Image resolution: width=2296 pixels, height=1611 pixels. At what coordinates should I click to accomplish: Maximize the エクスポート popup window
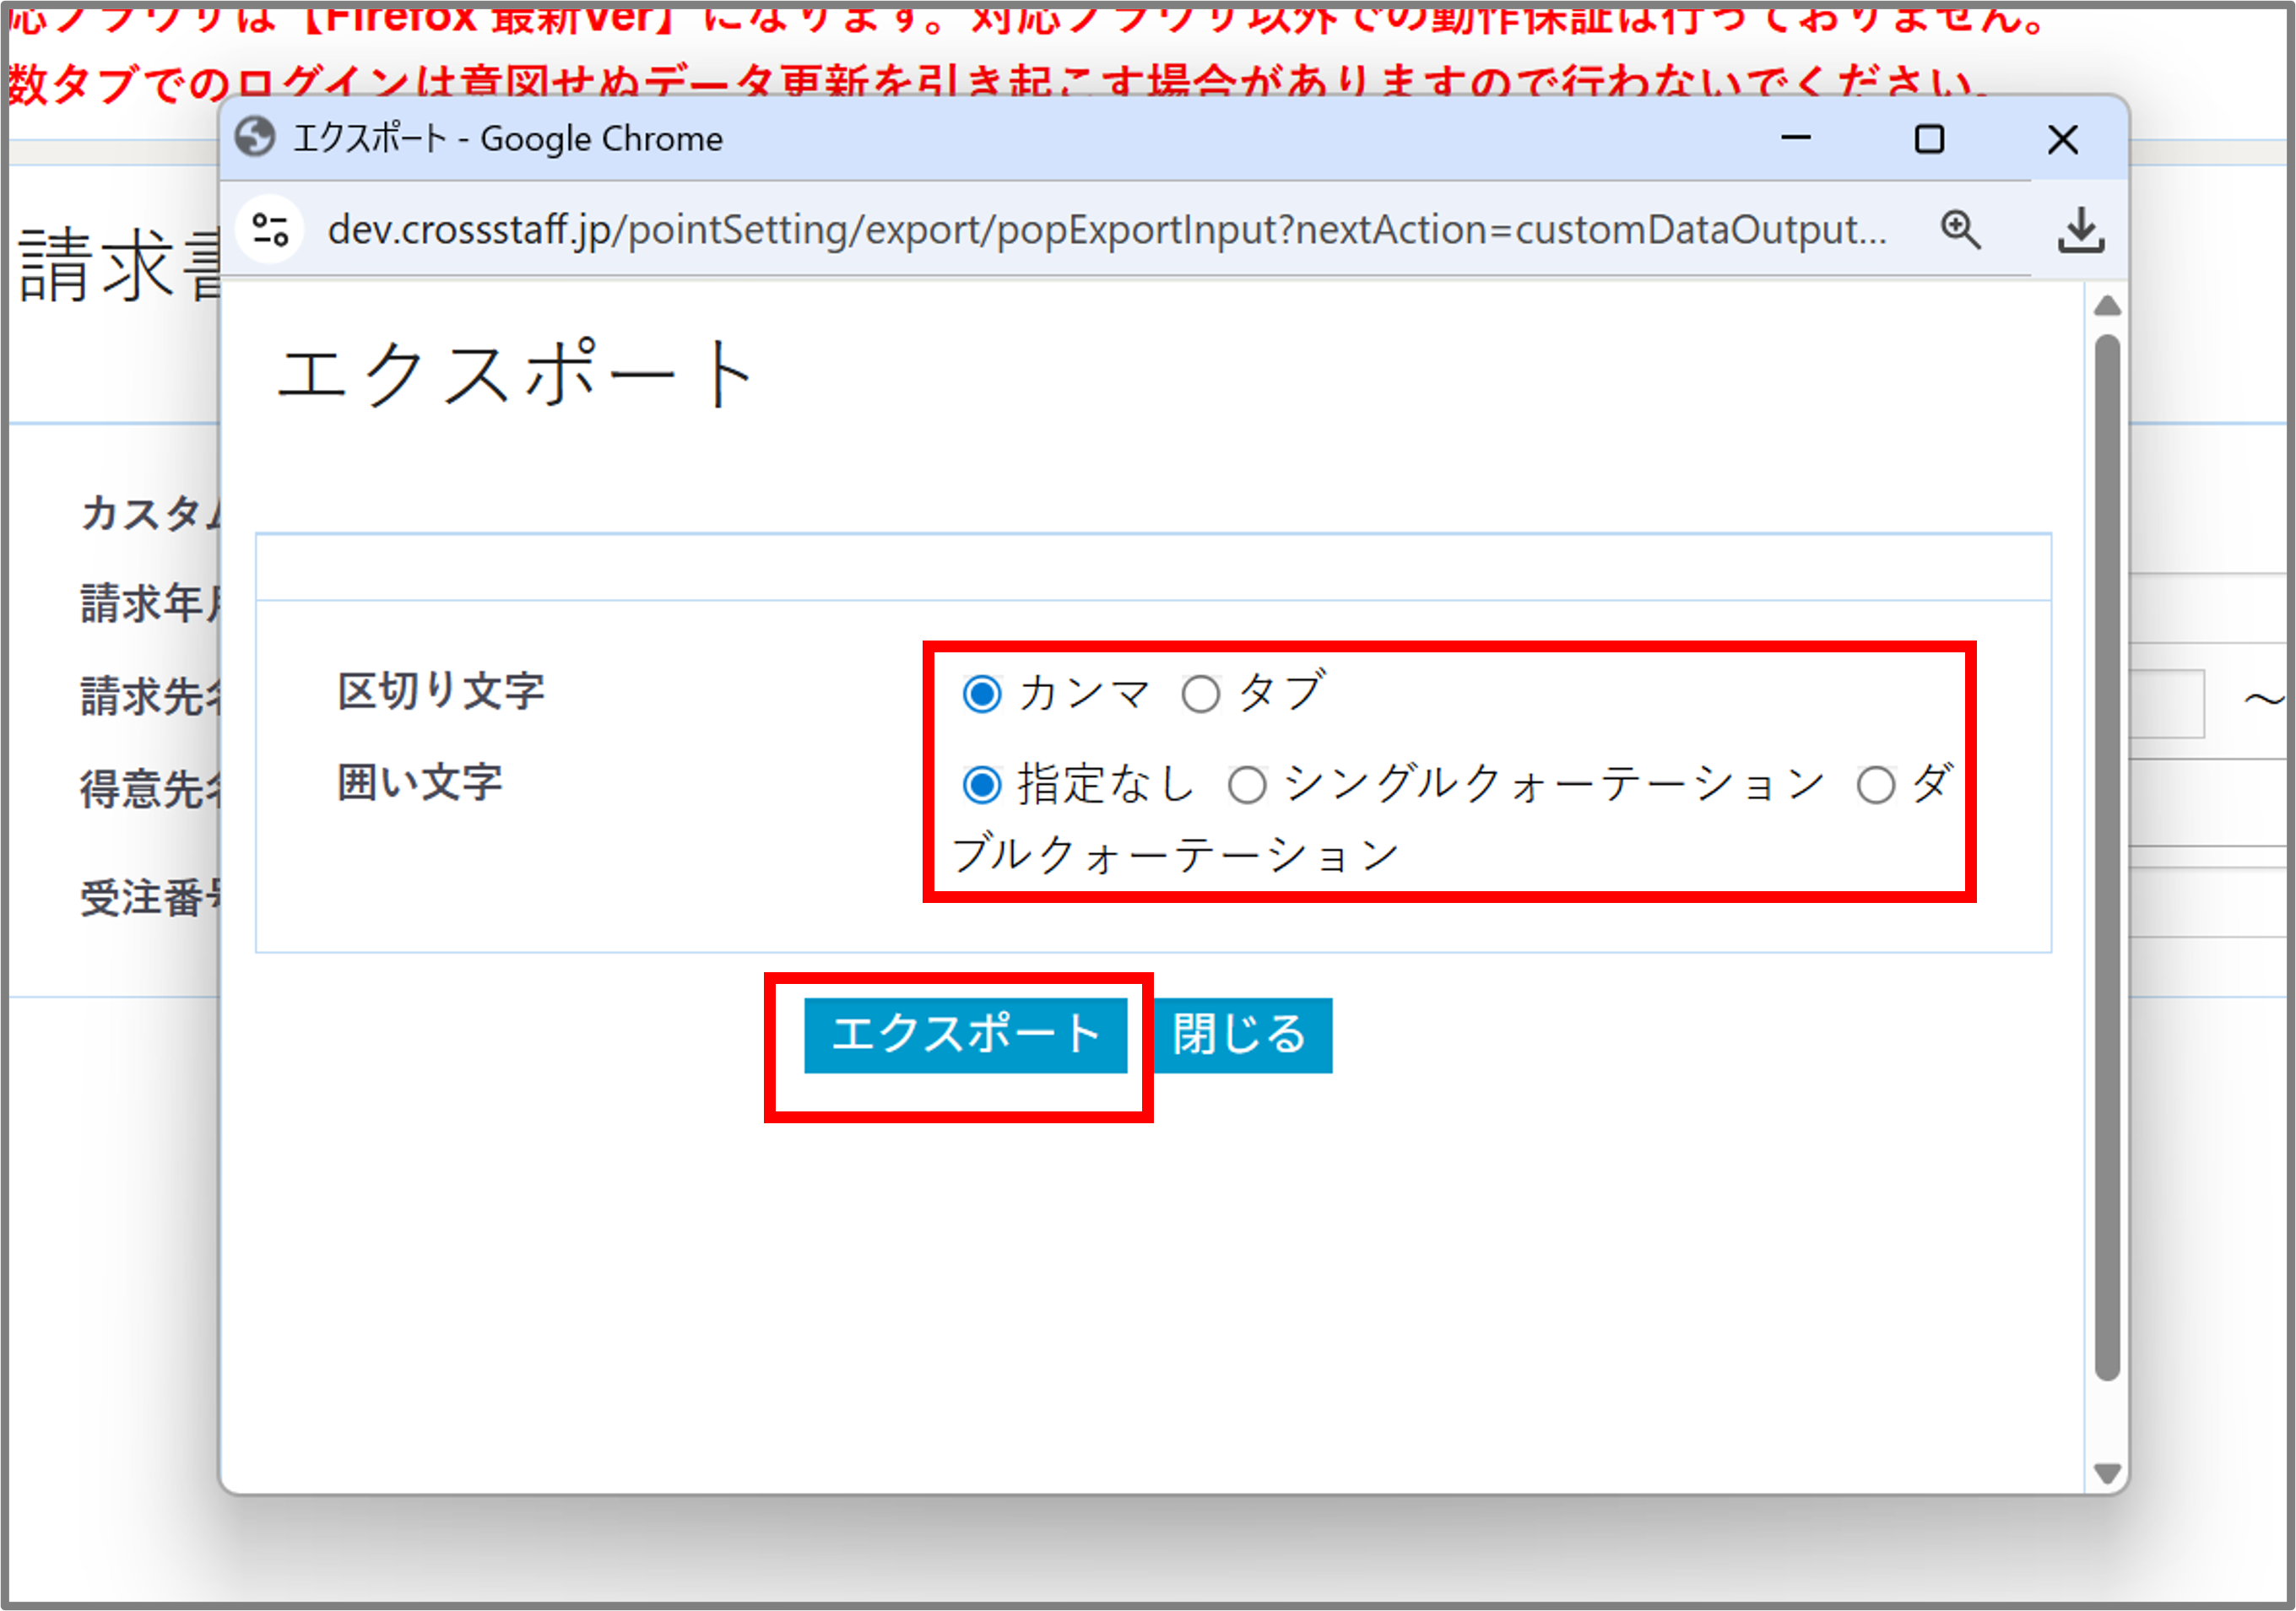tap(1929, 138)
